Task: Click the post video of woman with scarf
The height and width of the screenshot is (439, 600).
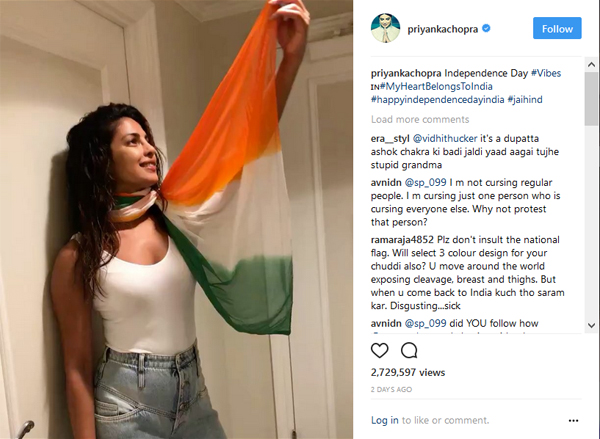Action: pos(176,219)
